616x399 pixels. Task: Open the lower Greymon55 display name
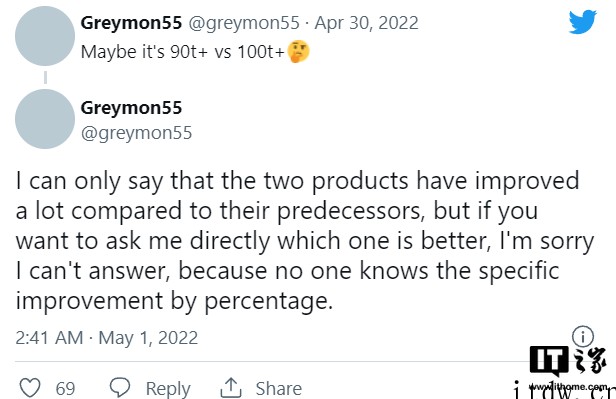coord(131,108)
